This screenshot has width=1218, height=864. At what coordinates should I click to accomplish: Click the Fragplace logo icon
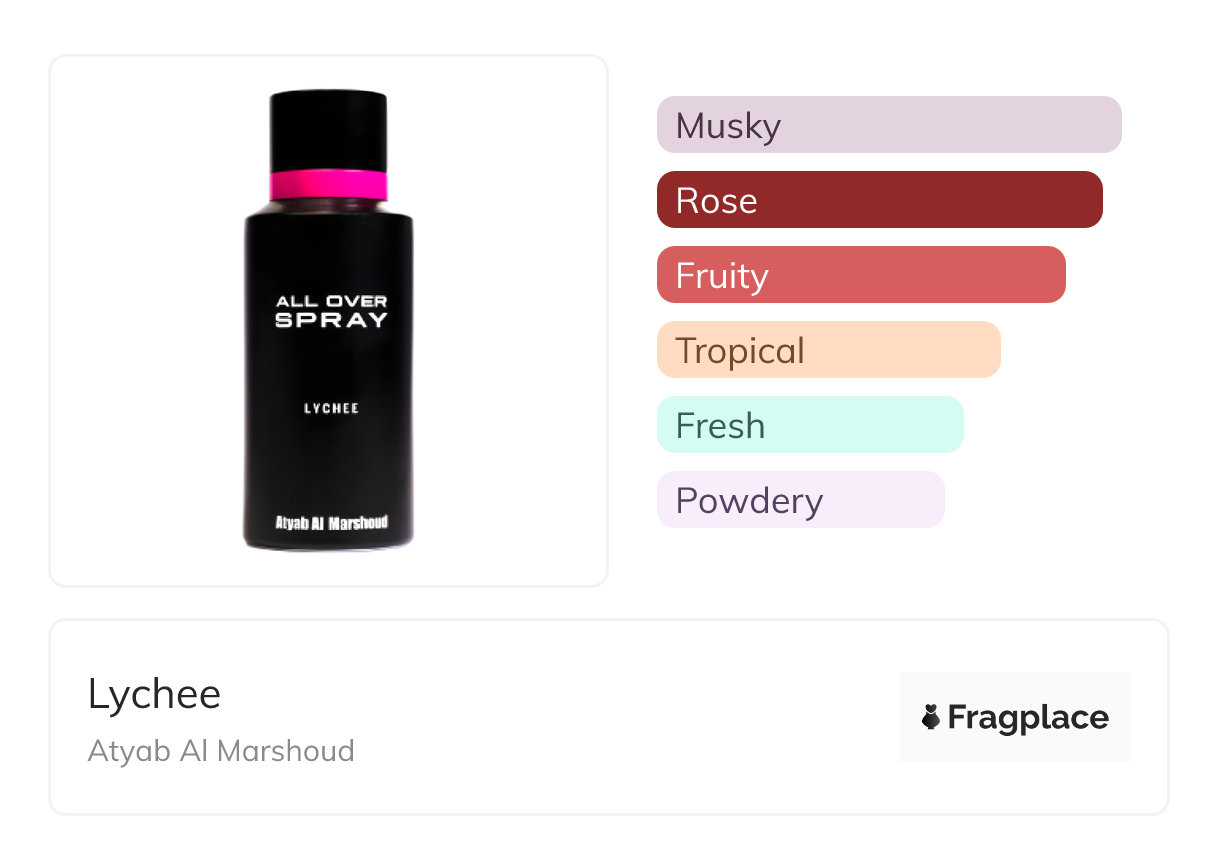931,717
